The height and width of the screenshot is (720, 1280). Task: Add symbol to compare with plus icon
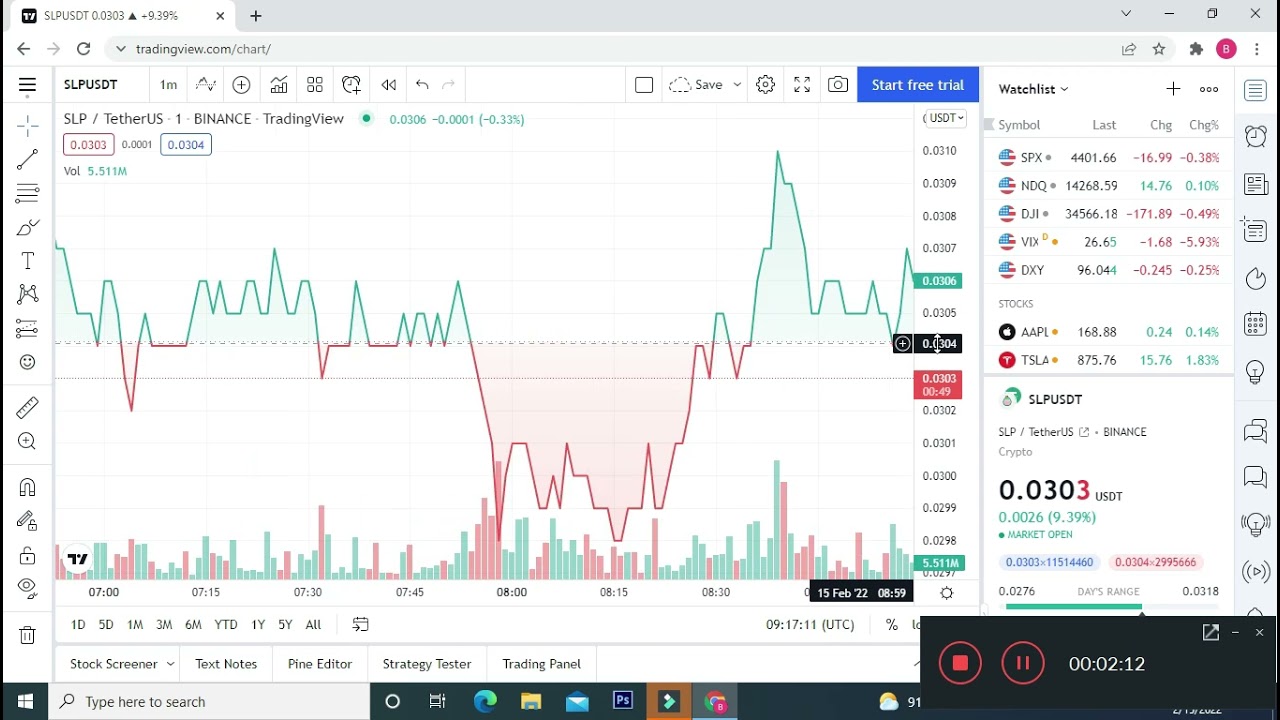[241, 85]
